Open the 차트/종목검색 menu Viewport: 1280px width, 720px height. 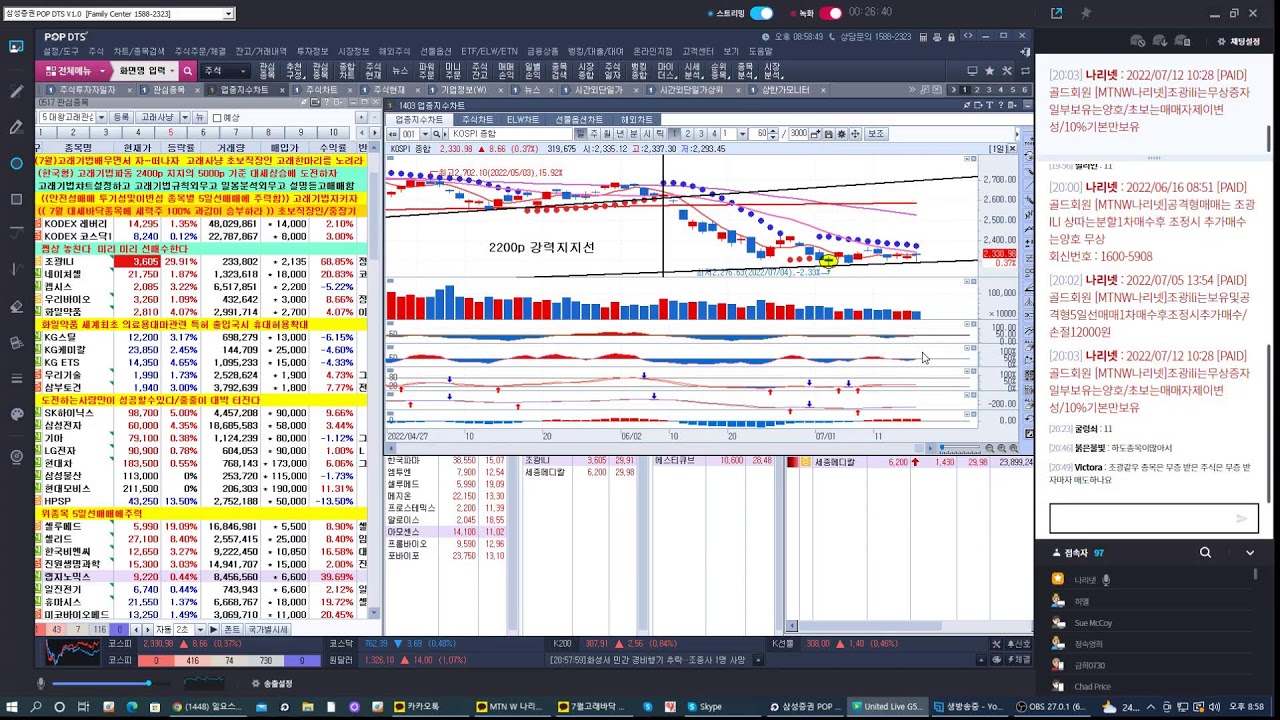[139, 51]
